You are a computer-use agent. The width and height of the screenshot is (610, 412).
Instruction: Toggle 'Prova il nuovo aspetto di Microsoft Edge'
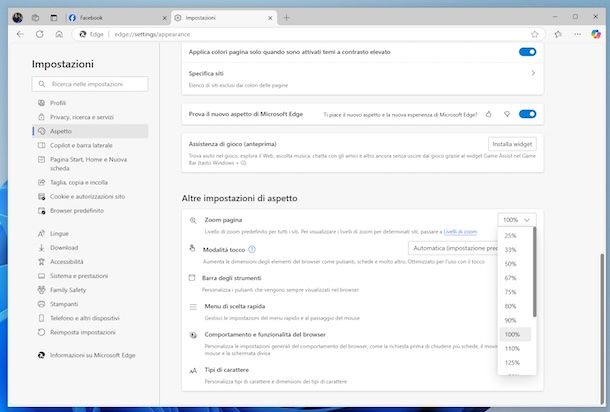coord(528,114)
